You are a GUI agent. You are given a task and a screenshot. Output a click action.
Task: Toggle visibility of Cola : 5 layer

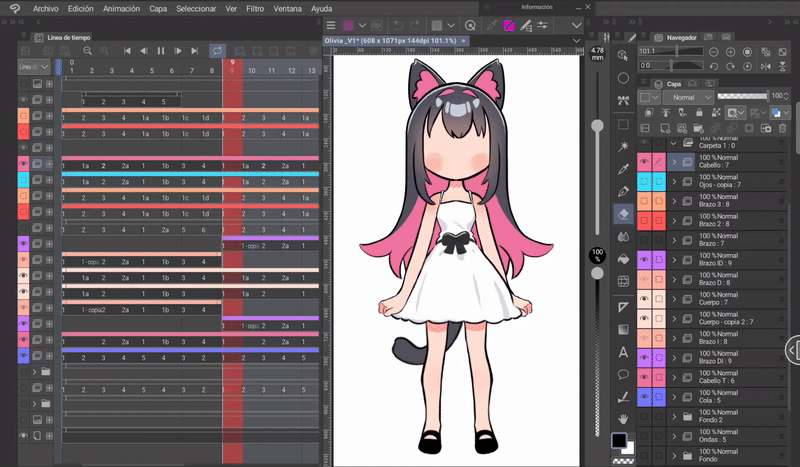644,398
